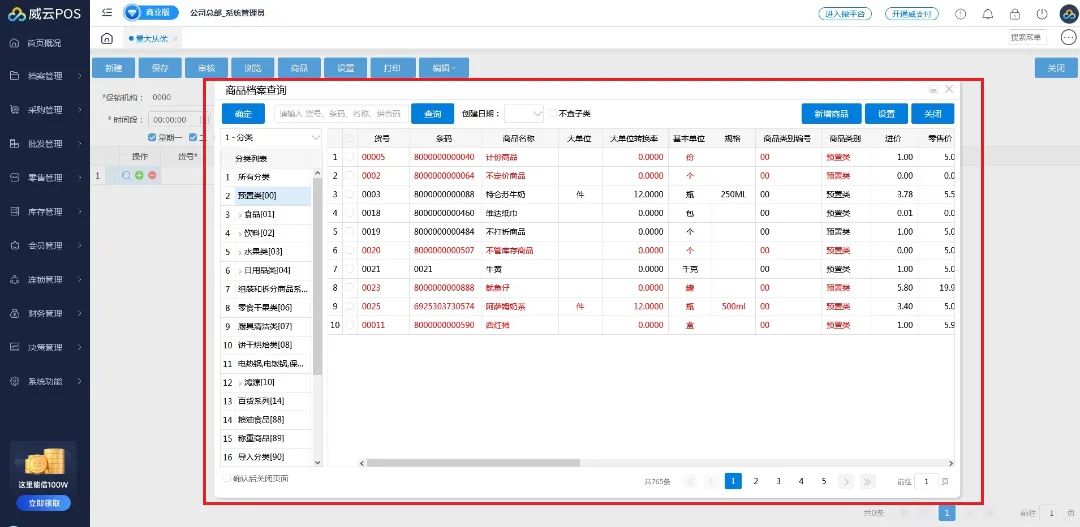
Task: Select 预置类[00] in the category list
Action: 257,196
